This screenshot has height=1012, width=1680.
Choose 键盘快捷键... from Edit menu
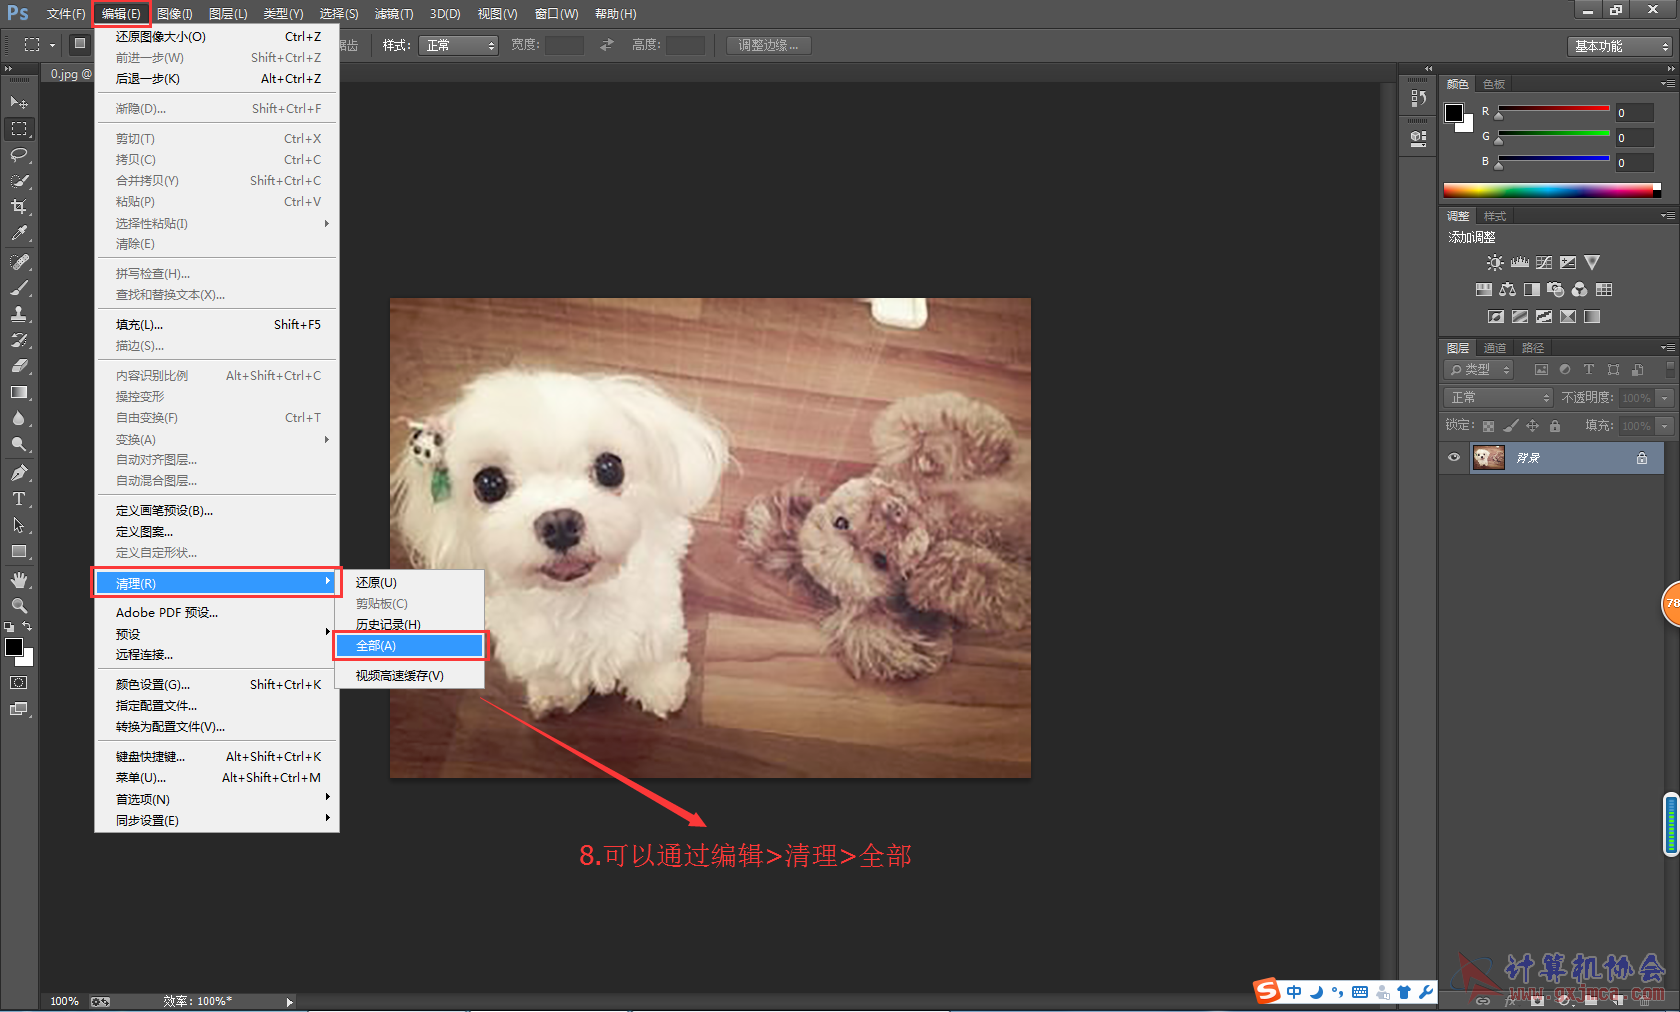pos(217,757)
